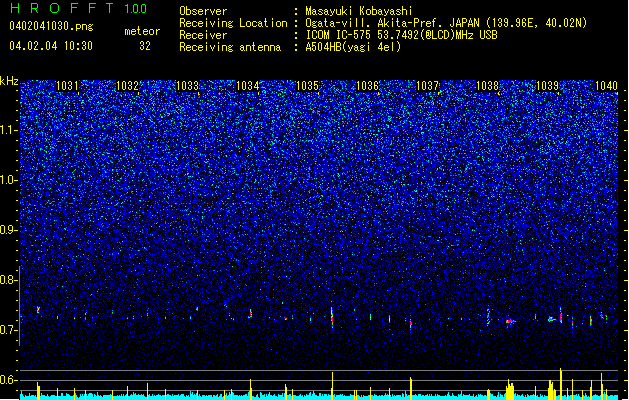Click the yellow 'meteor' count label

142,31
